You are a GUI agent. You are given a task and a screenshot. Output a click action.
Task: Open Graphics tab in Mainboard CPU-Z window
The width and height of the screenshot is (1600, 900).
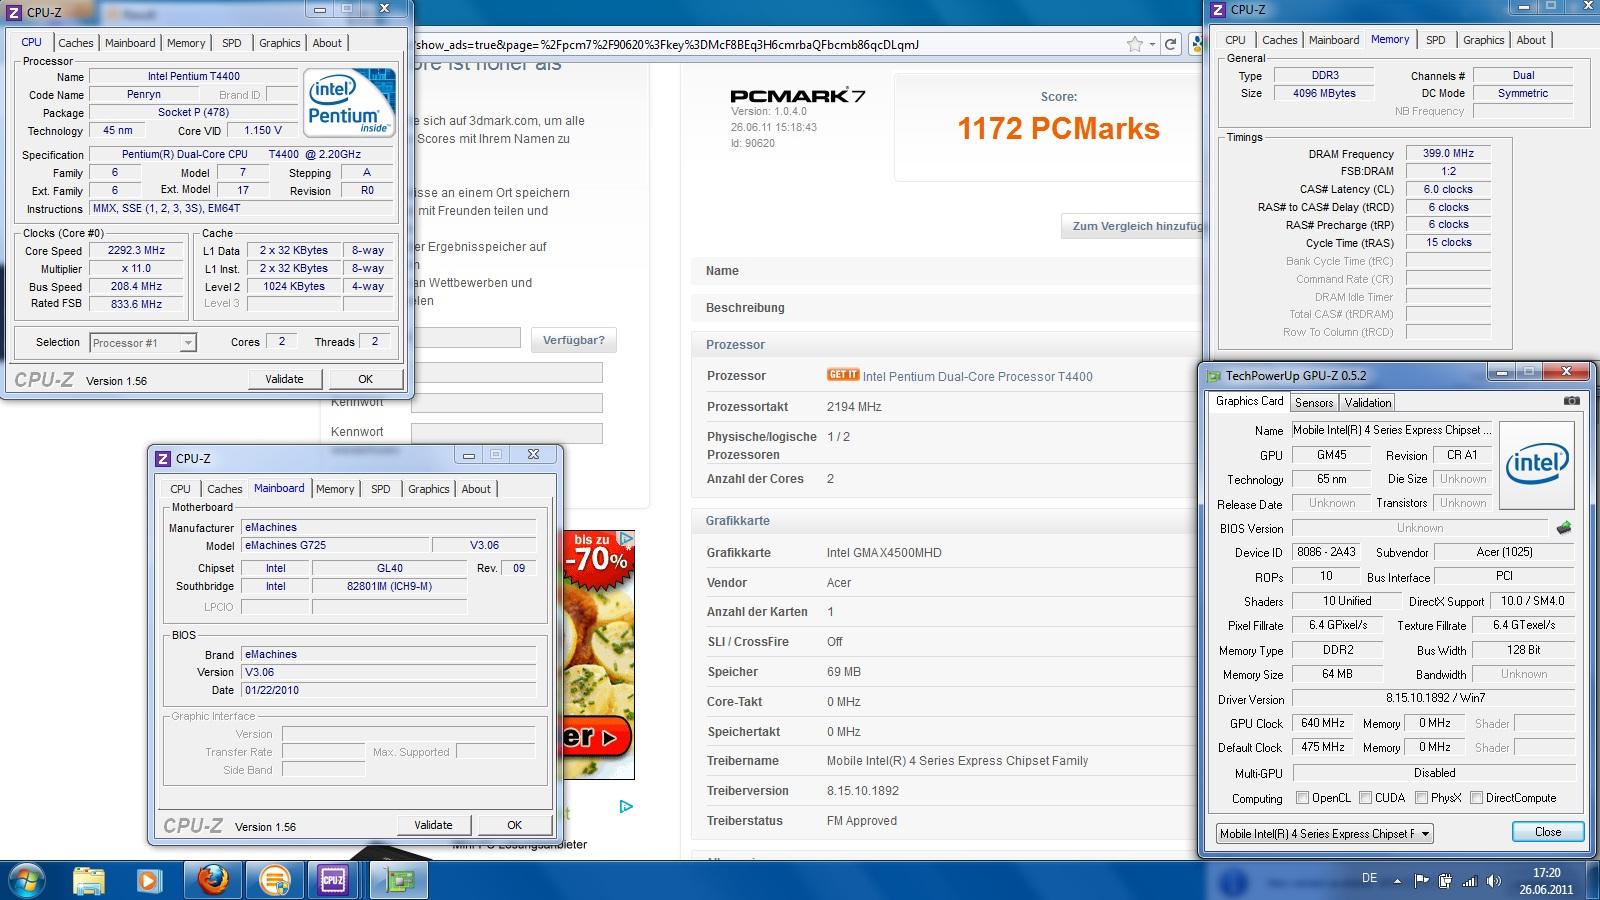tap(429, 489)
